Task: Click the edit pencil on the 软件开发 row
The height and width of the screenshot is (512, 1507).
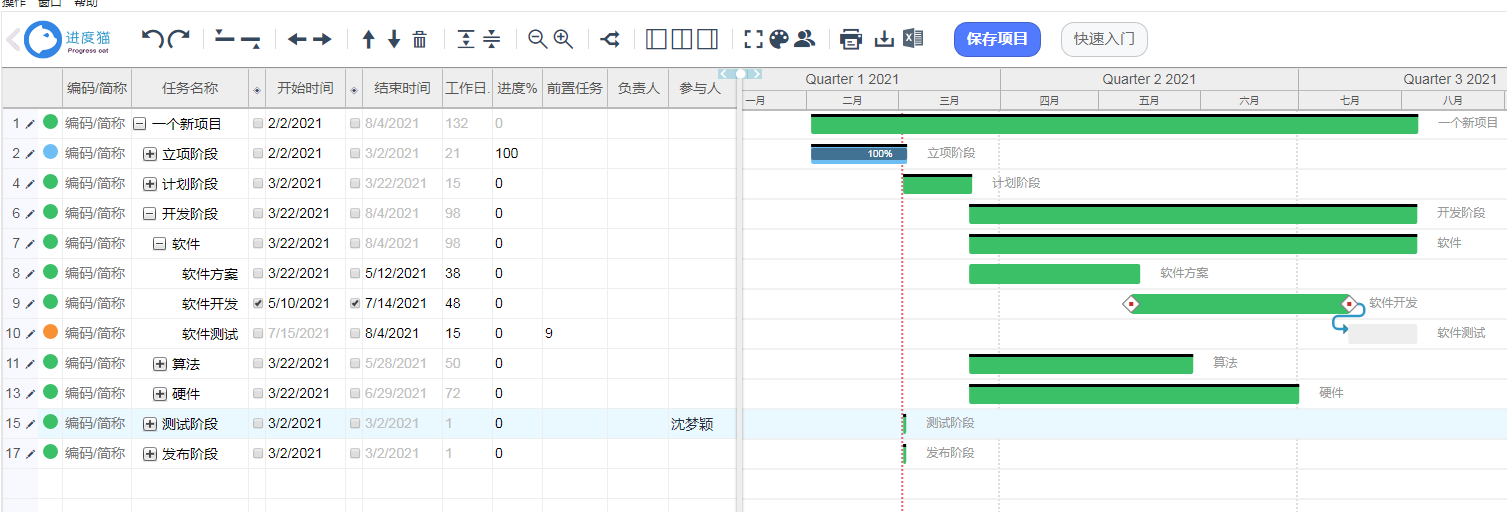Action: coord(30,303)
